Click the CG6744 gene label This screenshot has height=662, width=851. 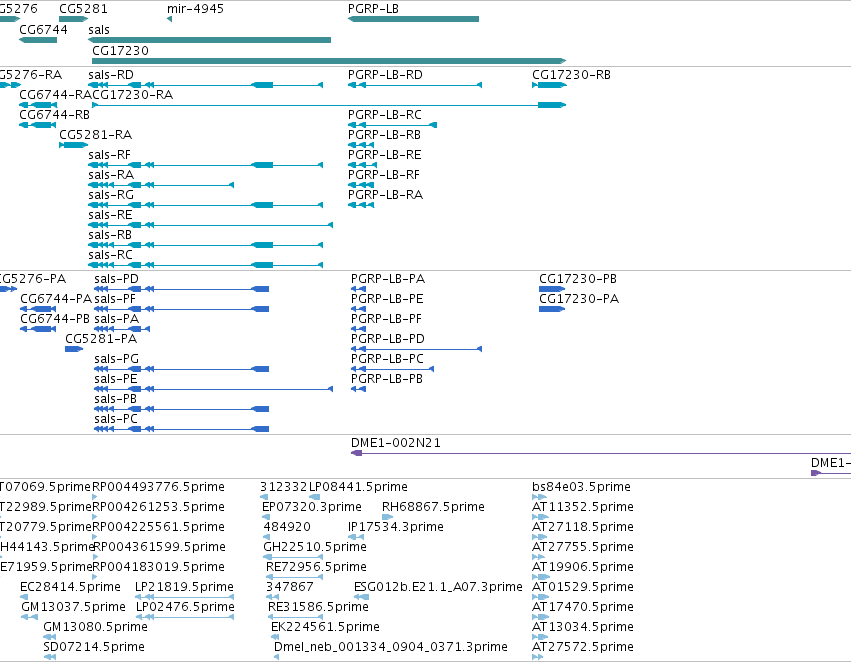click(x=43, y=29)
